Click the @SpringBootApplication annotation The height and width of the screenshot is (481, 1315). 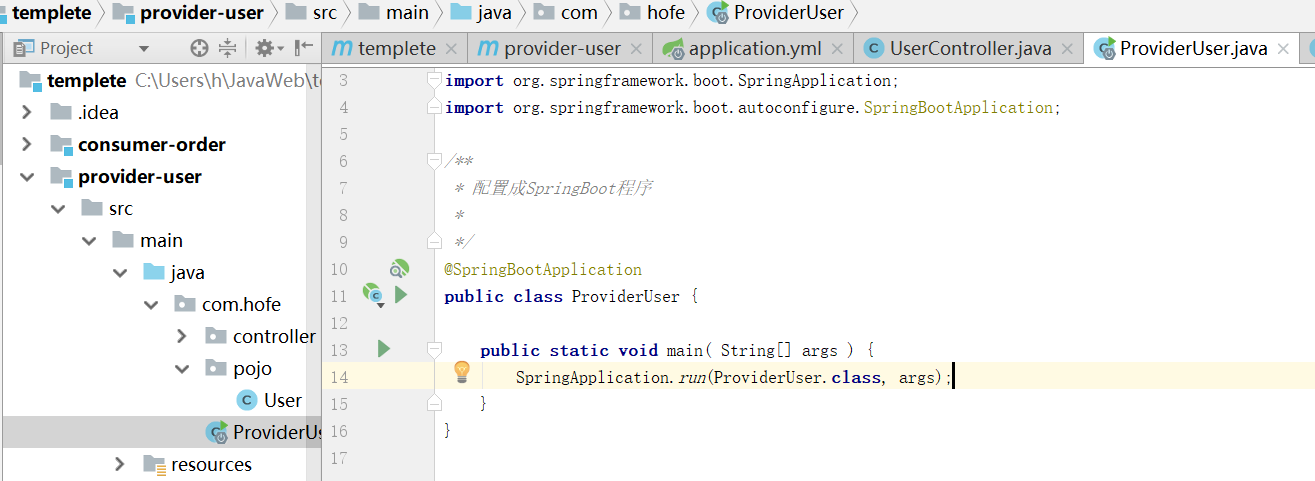pos(543,269)
